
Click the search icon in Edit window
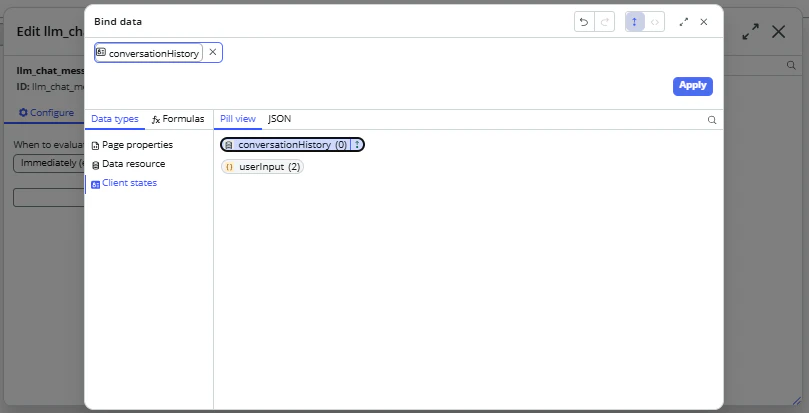tap(791, 65)
